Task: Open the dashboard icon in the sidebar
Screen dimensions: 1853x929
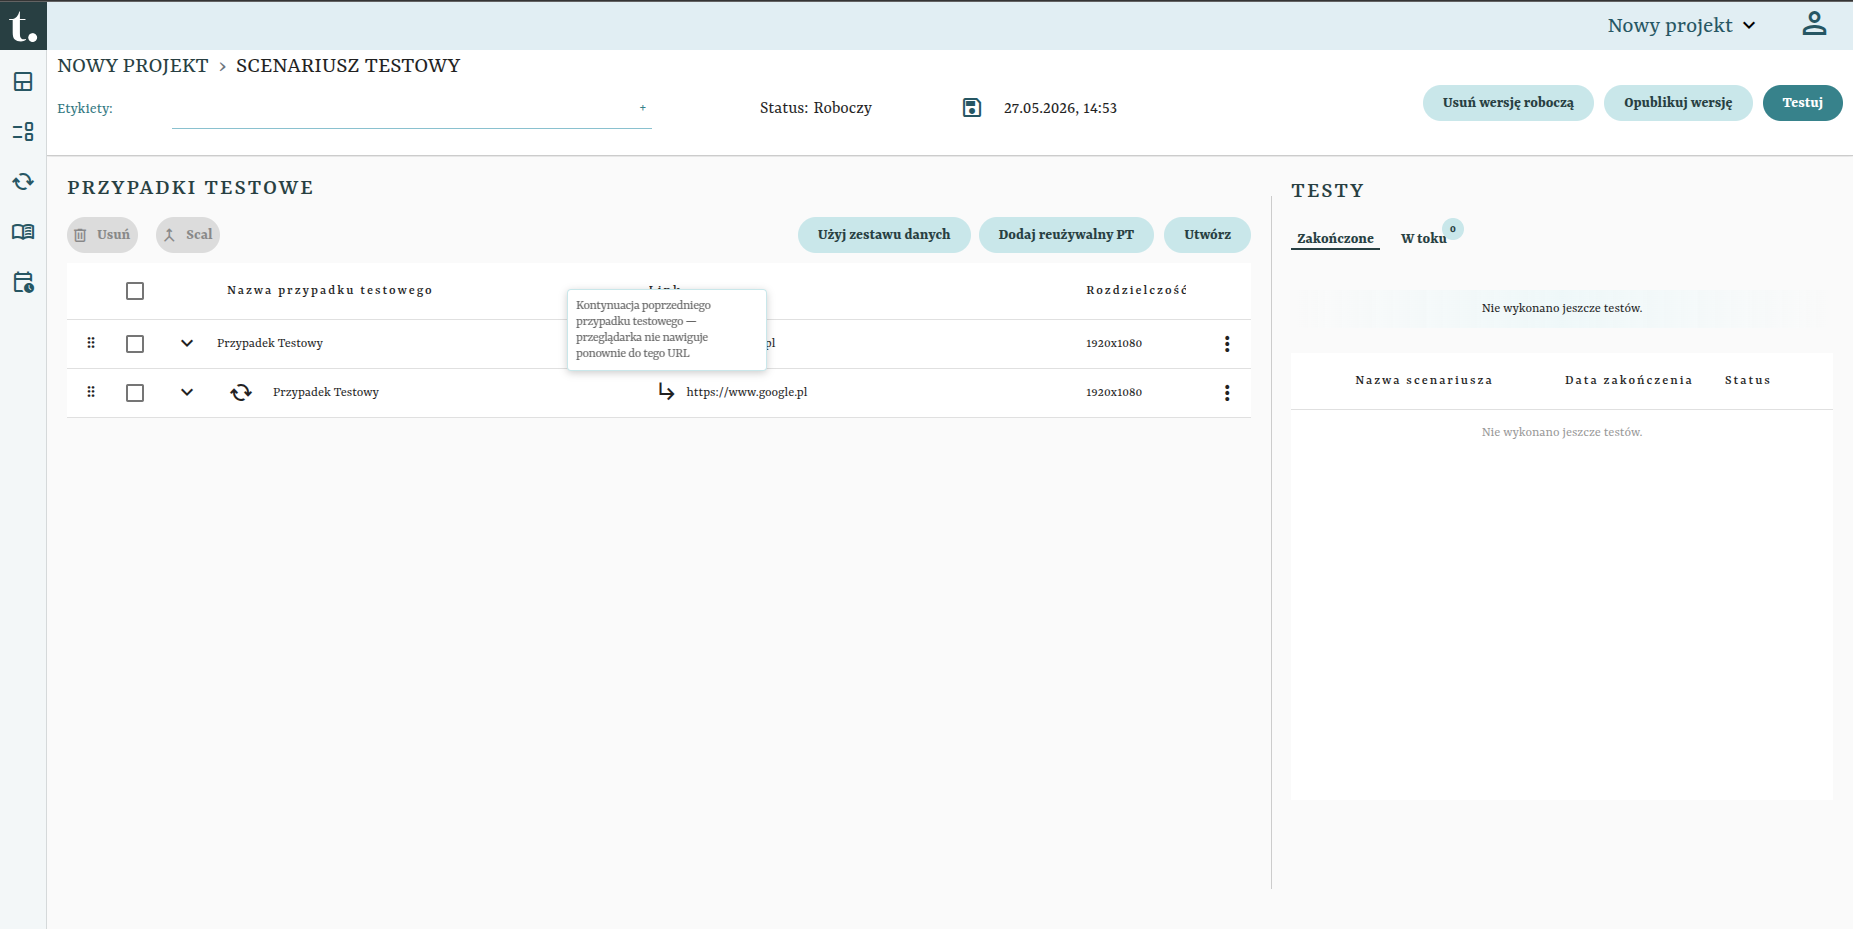Action: [x=23, y=82]
